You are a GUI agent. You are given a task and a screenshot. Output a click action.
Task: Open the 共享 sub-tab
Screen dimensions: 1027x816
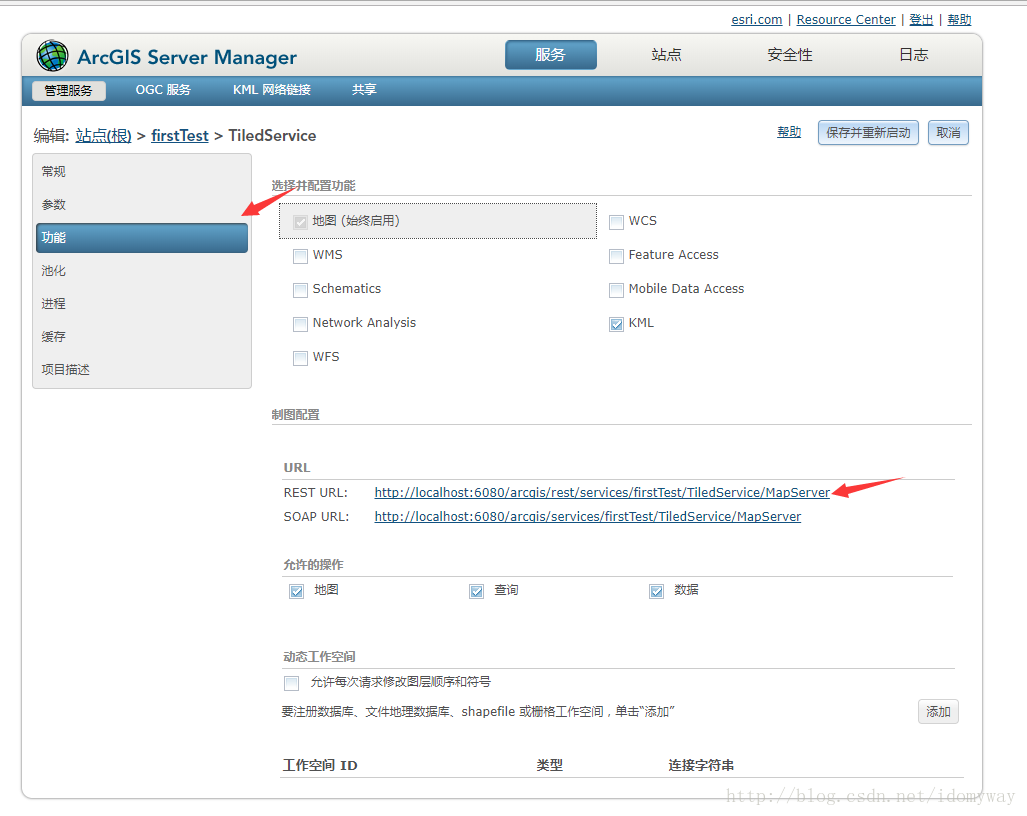(364, 90)
